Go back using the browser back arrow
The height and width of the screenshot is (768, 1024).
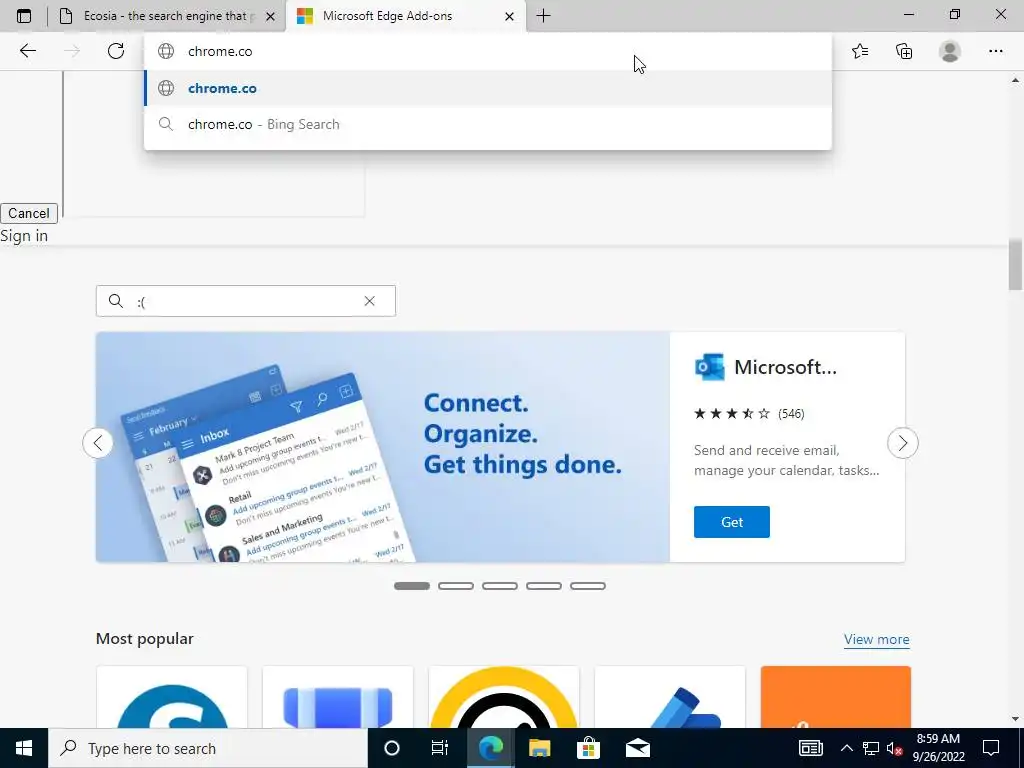point(27,51)
